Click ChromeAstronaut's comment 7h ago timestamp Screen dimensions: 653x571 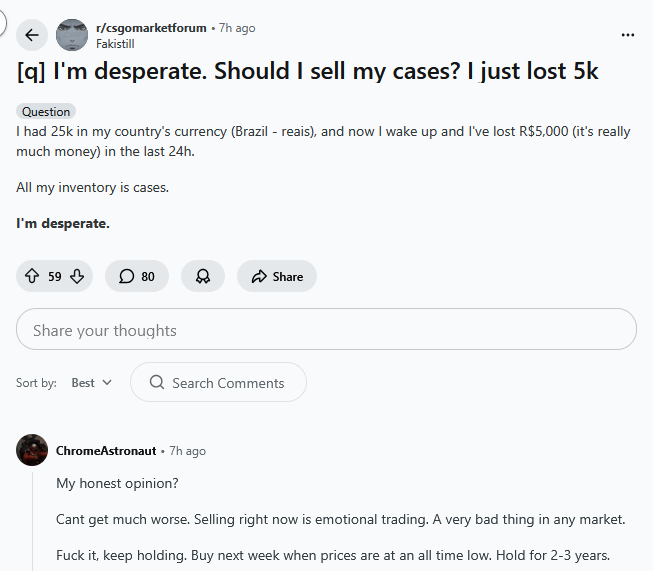(188, 451)
